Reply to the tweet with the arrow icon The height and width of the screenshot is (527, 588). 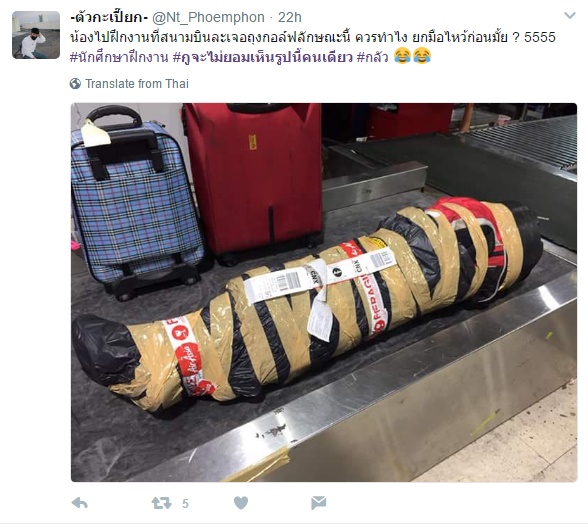click(x=80, y=503)
